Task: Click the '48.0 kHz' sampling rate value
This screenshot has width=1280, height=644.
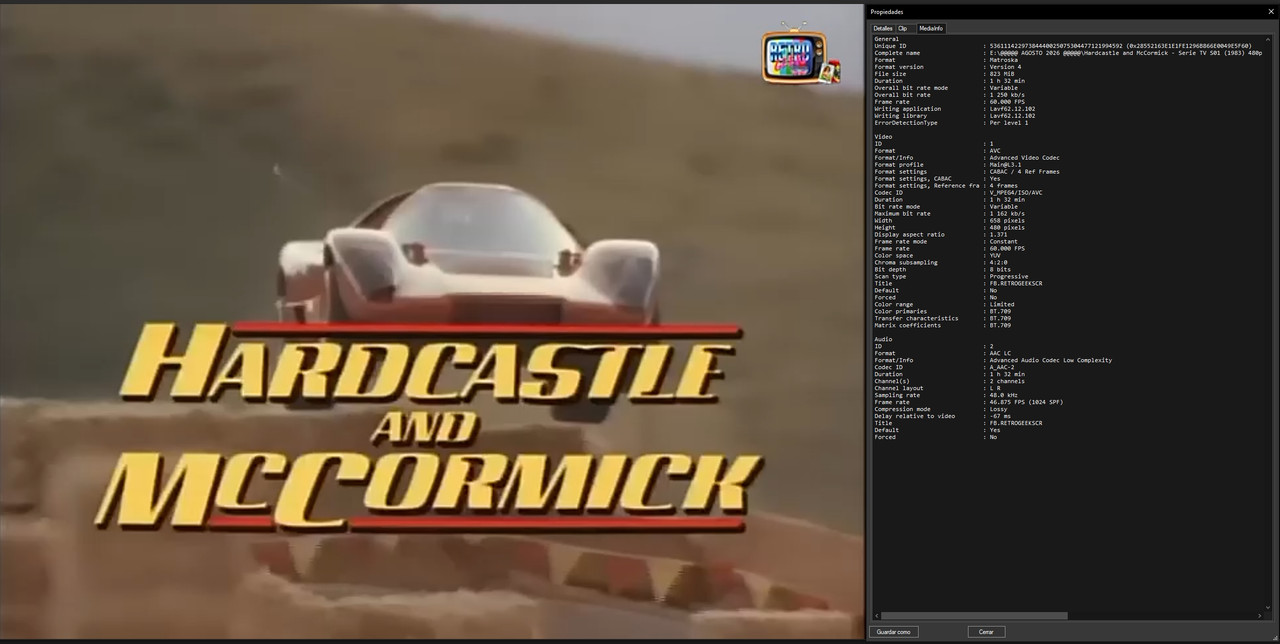Action: click(x=1003, y=396)
